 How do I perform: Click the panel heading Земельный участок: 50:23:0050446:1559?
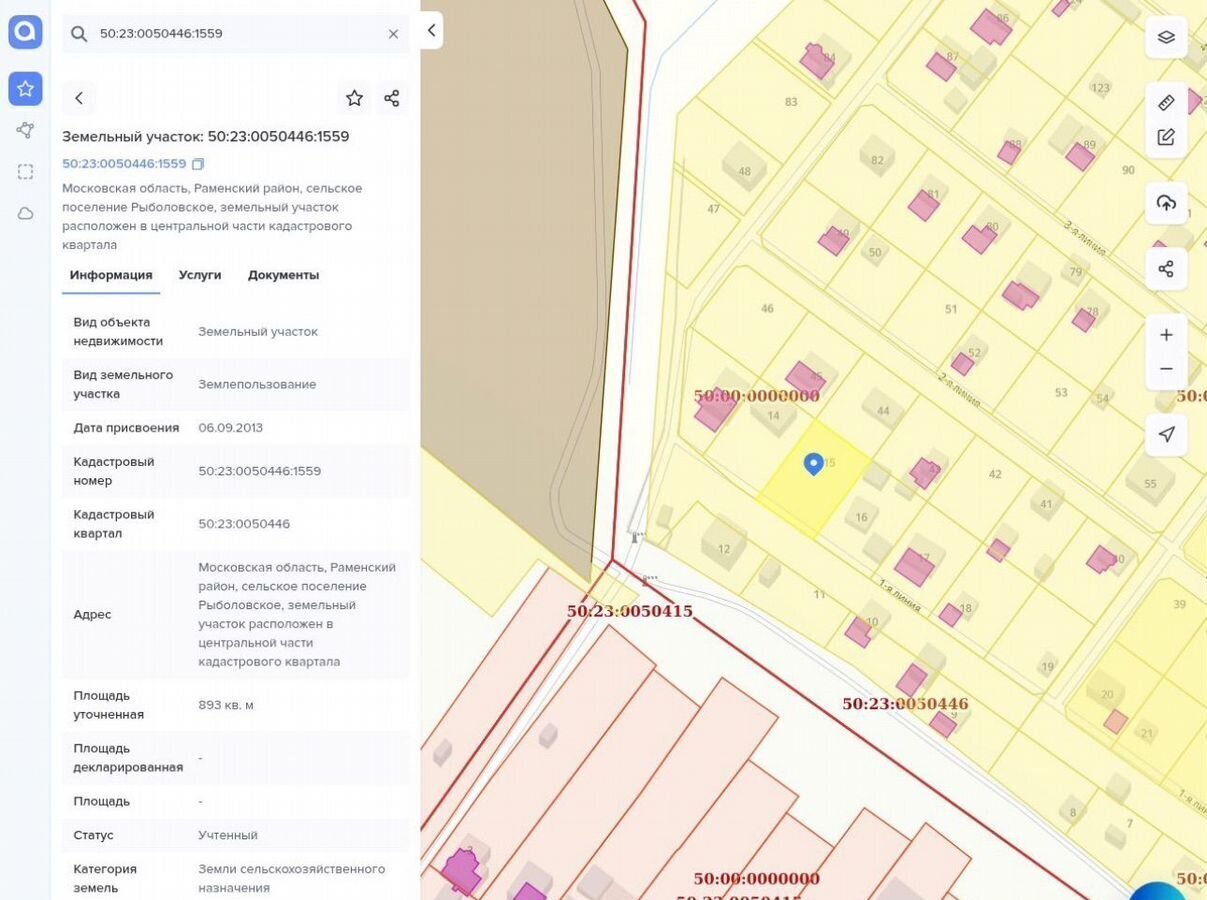206,136
